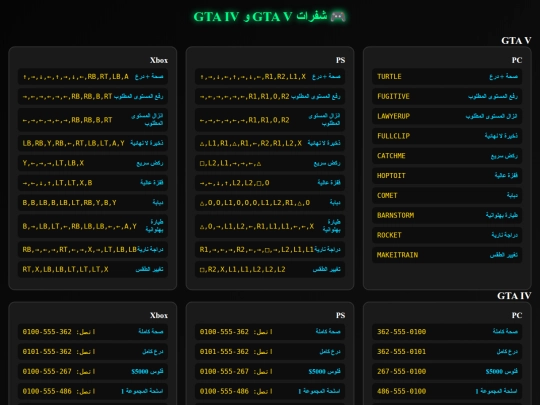Click the Xbox heading in the GTA V section
Image resolution: width=540 pixels, height=405 pixels.
[159, 60]
